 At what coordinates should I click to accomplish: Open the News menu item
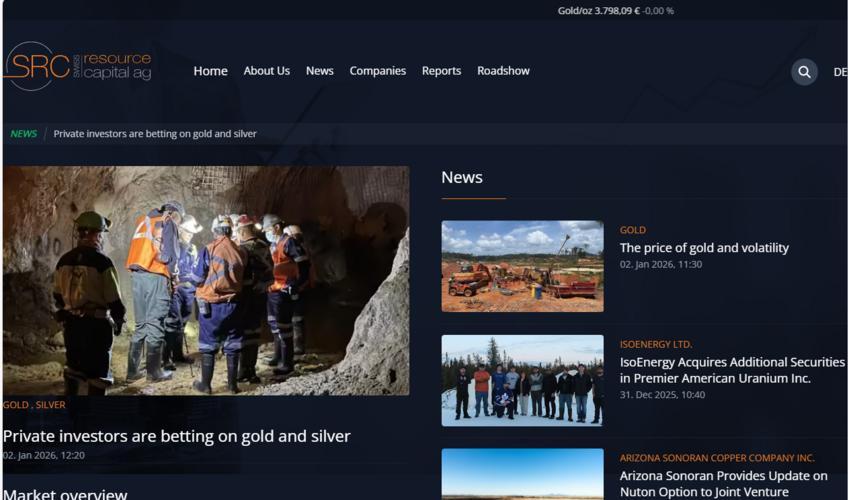[319, 71]
